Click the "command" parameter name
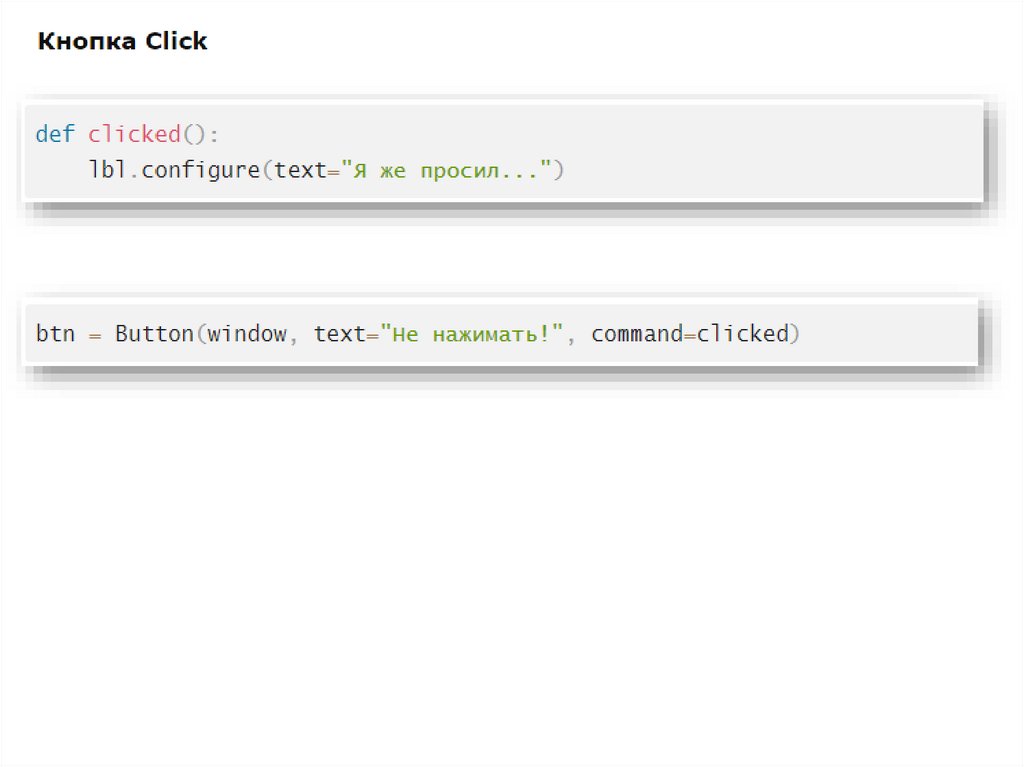 636,334
